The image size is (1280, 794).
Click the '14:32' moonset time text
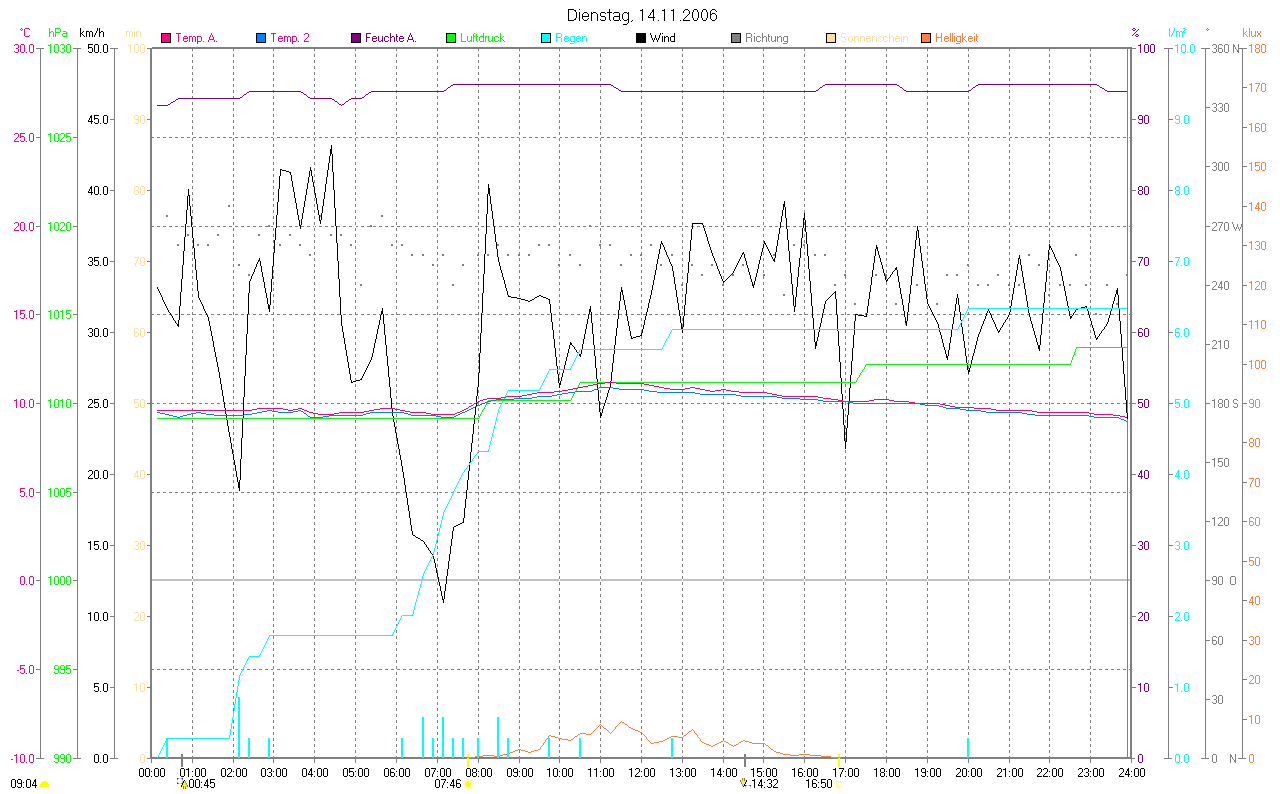click(x=764, y=784)
